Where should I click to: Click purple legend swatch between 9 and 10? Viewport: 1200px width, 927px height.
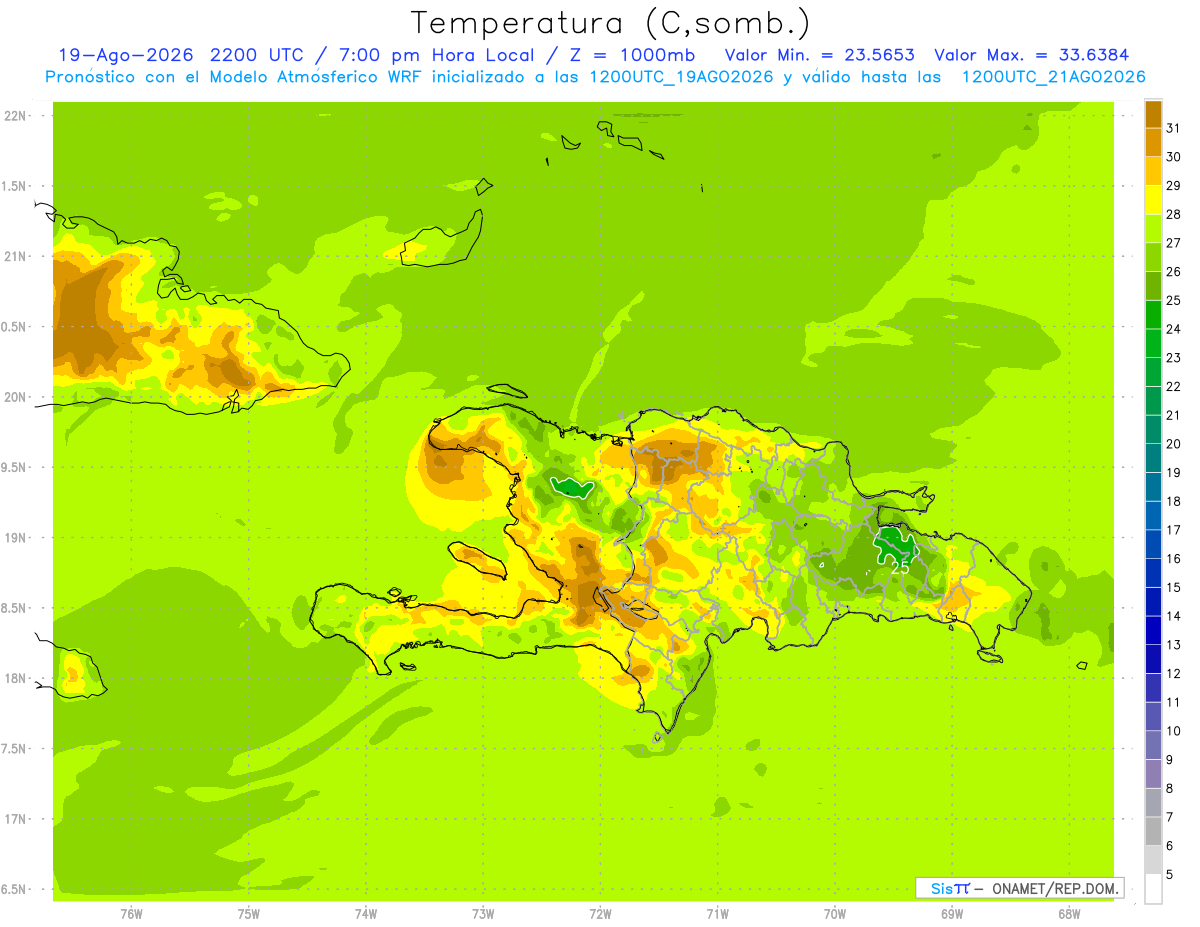click(1153, 745)
